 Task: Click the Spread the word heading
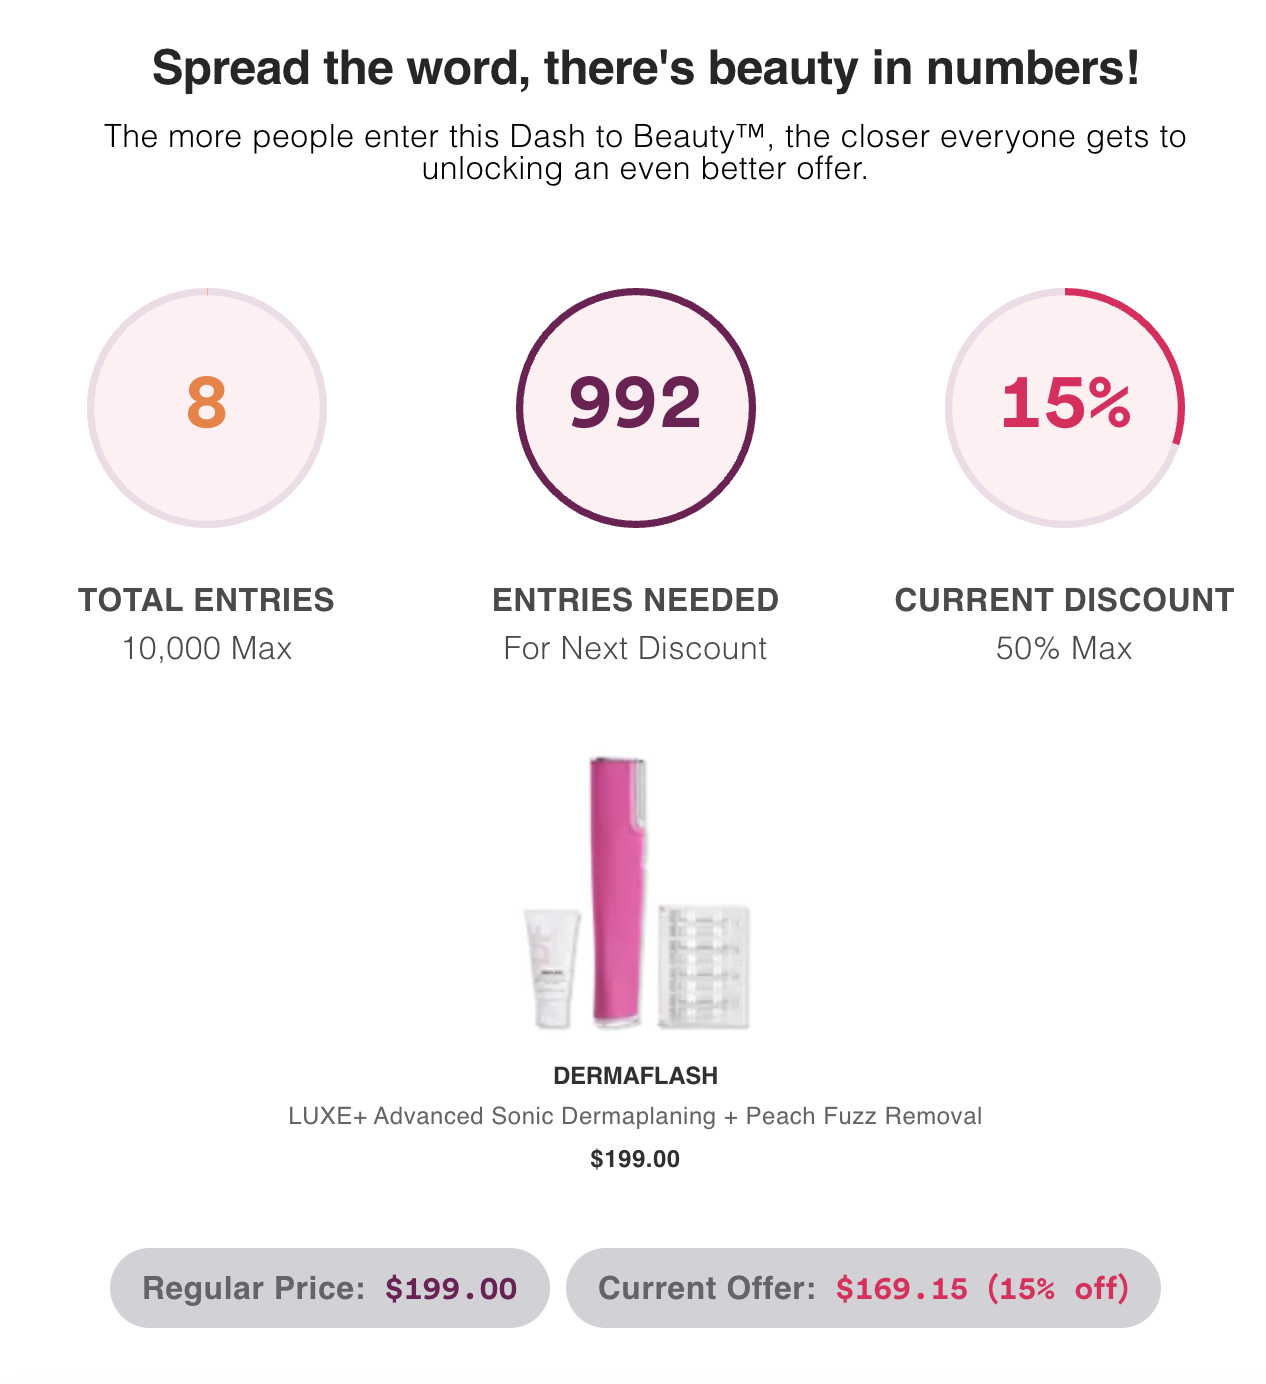coord(646,69)
